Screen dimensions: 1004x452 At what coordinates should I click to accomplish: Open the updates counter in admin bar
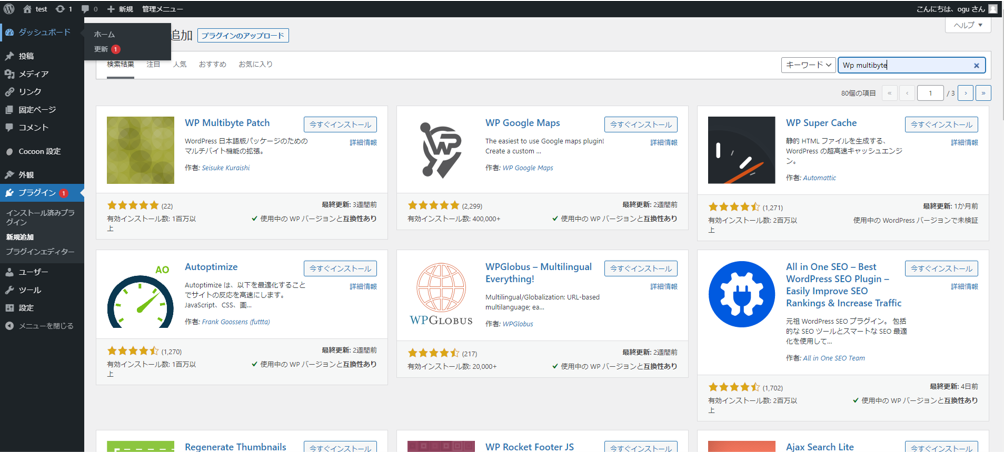click(x=63, y=9)
